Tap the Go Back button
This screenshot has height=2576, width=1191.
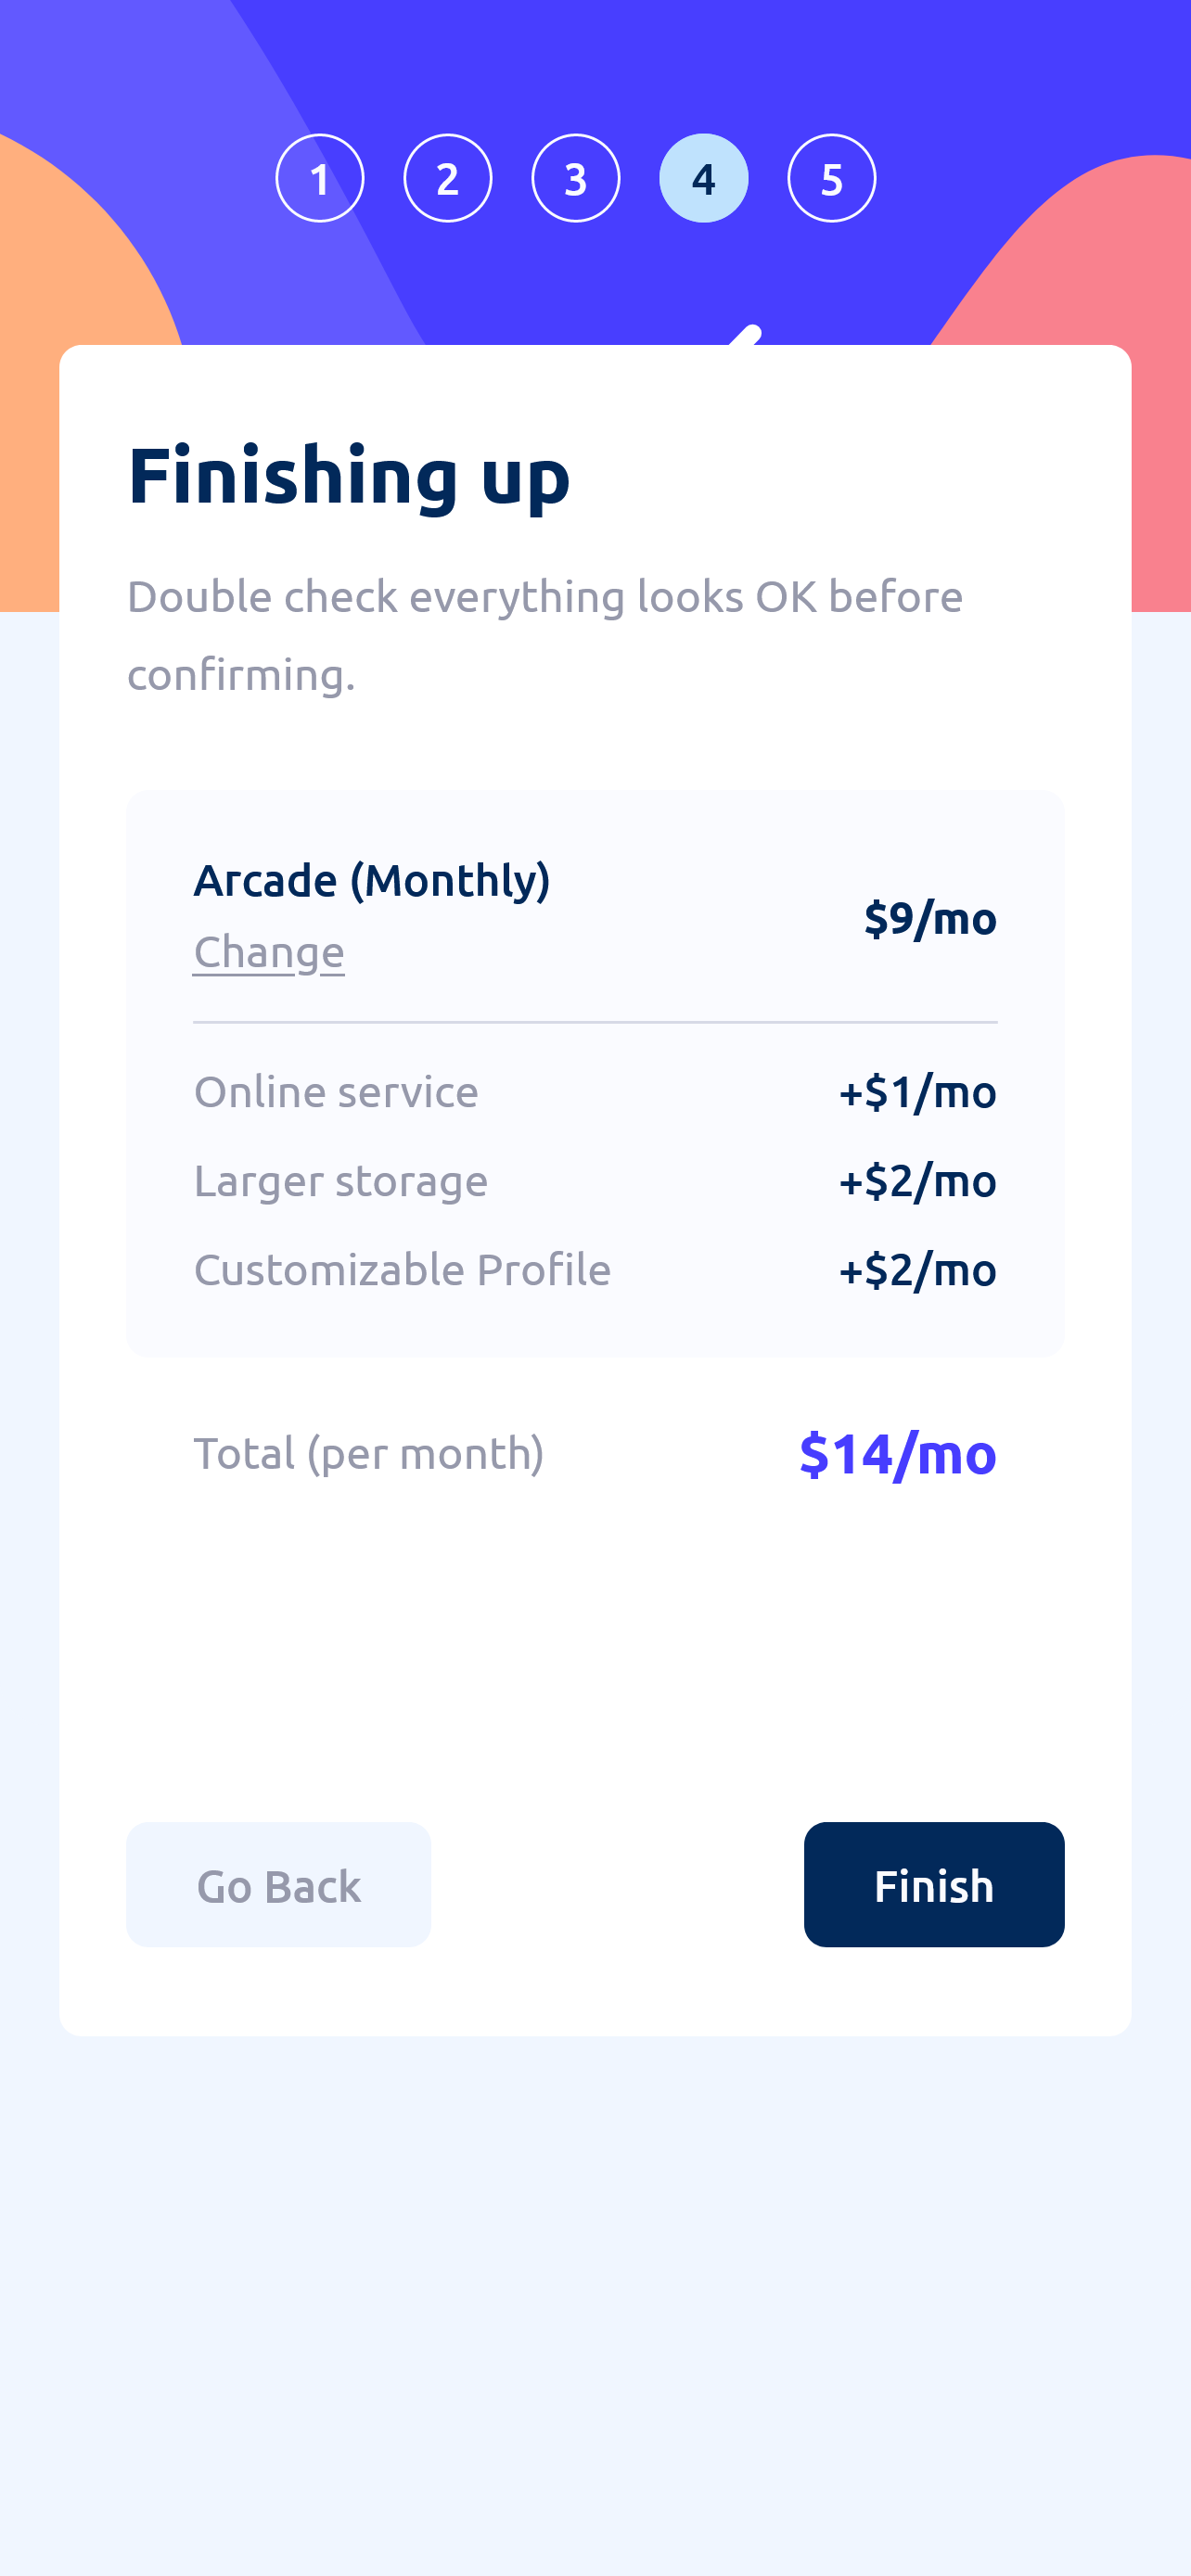[279, 1885]
